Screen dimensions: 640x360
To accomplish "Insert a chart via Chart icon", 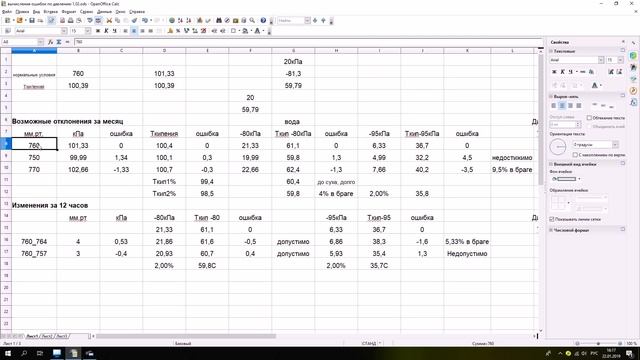I will pyautogui.click(x=200, y=20).
